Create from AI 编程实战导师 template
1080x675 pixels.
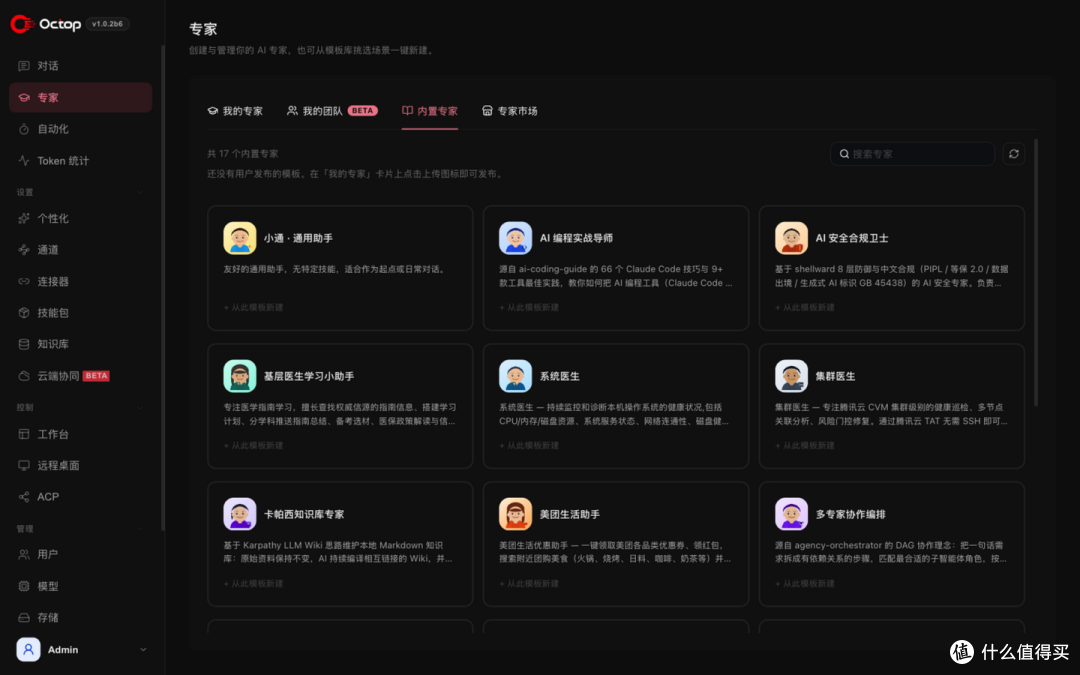pyautogui.click(x=528, y=307)
